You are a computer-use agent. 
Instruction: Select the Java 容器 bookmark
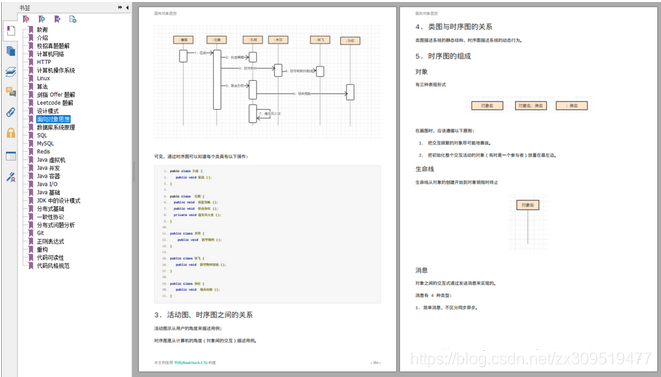pos(48,176)
